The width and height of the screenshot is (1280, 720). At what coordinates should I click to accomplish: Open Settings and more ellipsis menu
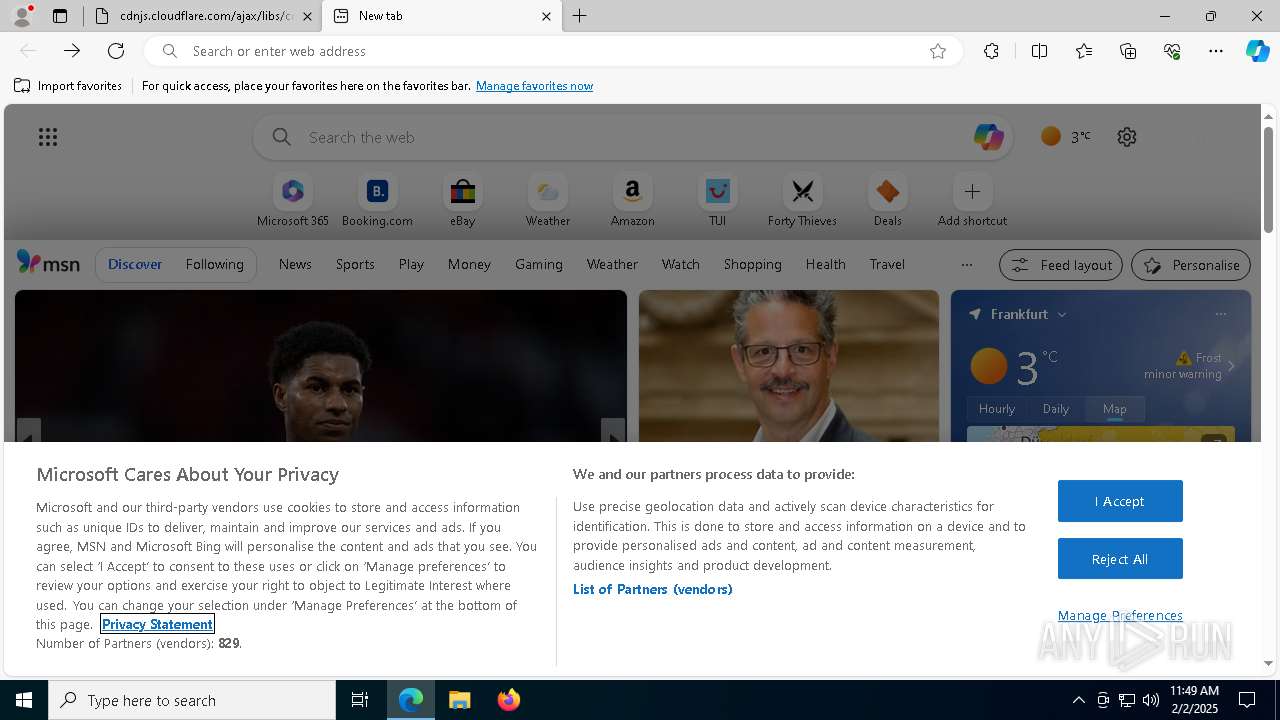pyautogui.click(x=1216, y=51)
